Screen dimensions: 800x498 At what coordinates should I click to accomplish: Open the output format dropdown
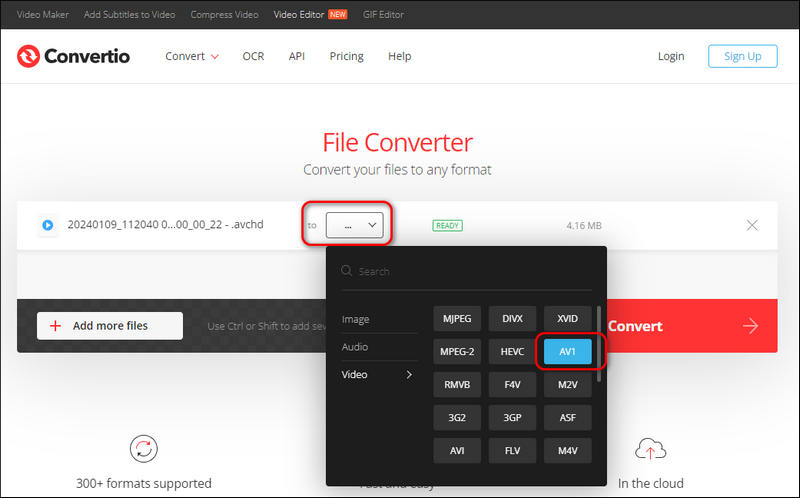click(x=355, y=225)
